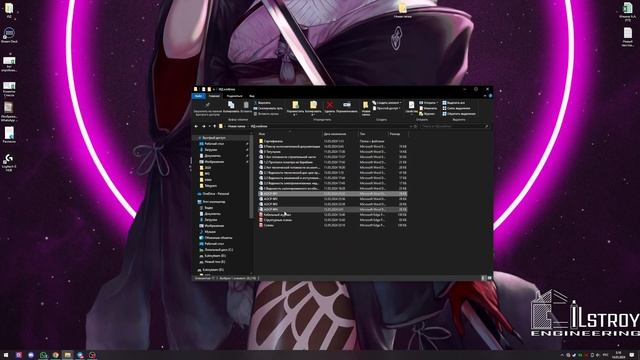
Task: Select Music (Музыка) in the sidebar
Action: point(208,232)
